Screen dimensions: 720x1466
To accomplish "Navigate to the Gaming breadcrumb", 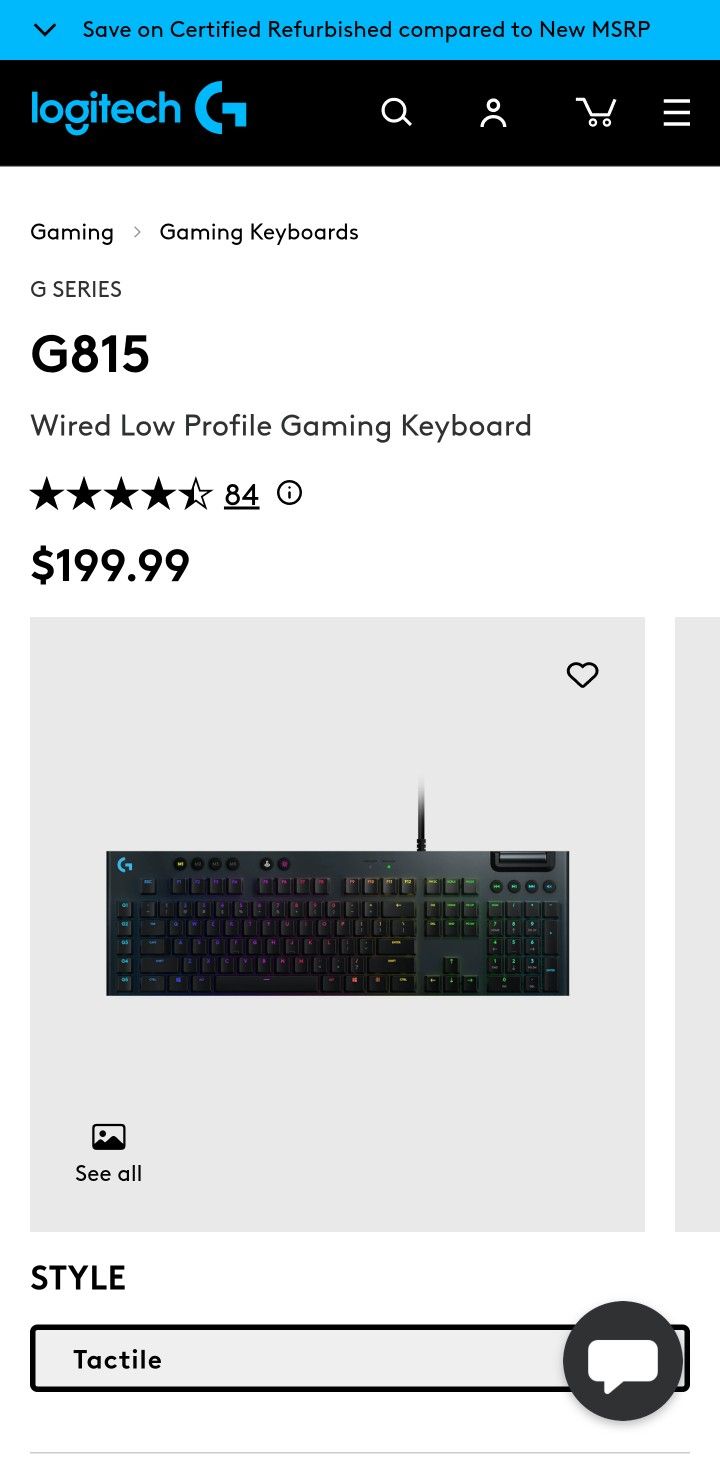I will 72,232.
